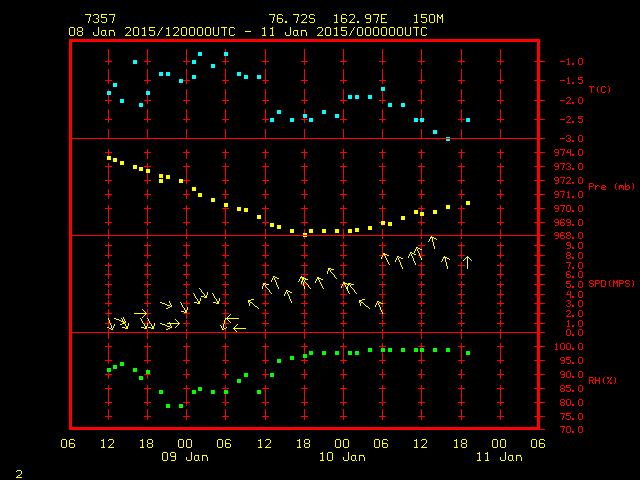Click the UTC date range header line
The image size is (640, 480).
247,32
